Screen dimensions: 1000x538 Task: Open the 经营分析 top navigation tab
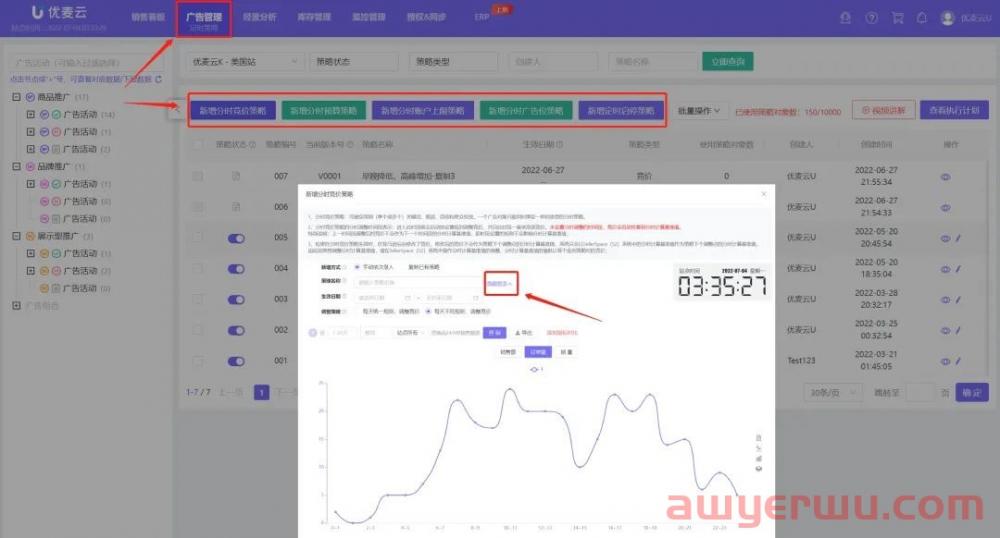260,17
